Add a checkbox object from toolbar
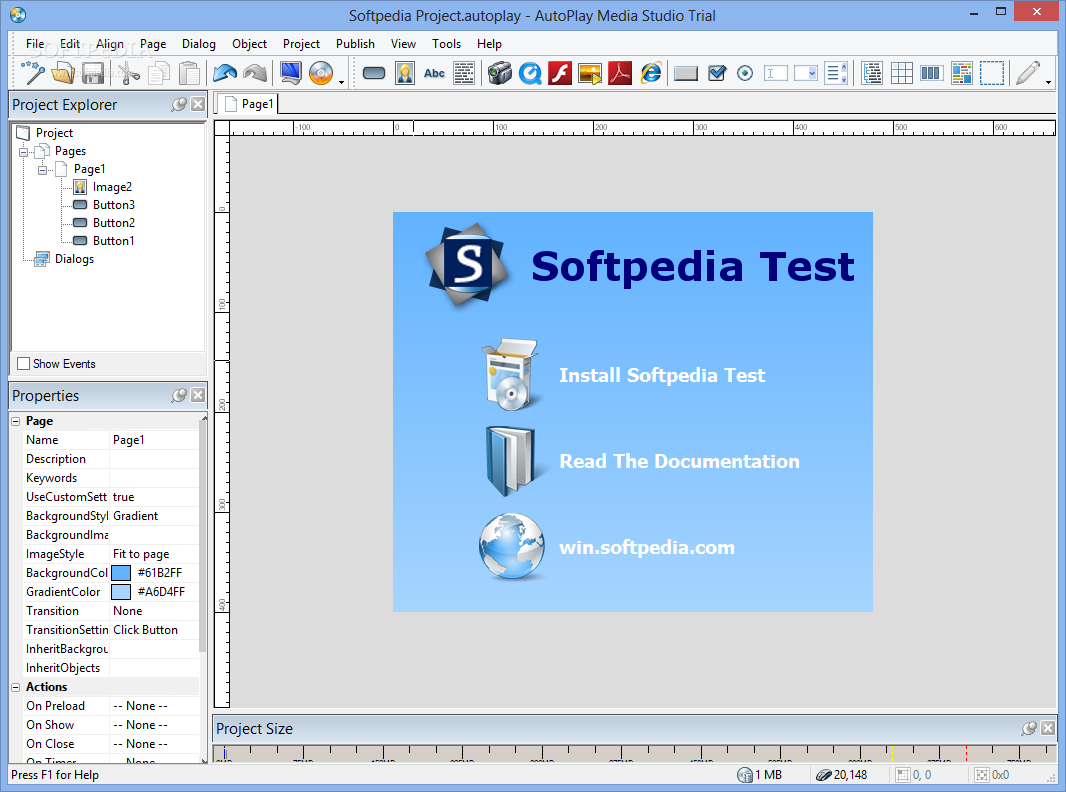The image size is (1066, 792). [x=717, y=73]
